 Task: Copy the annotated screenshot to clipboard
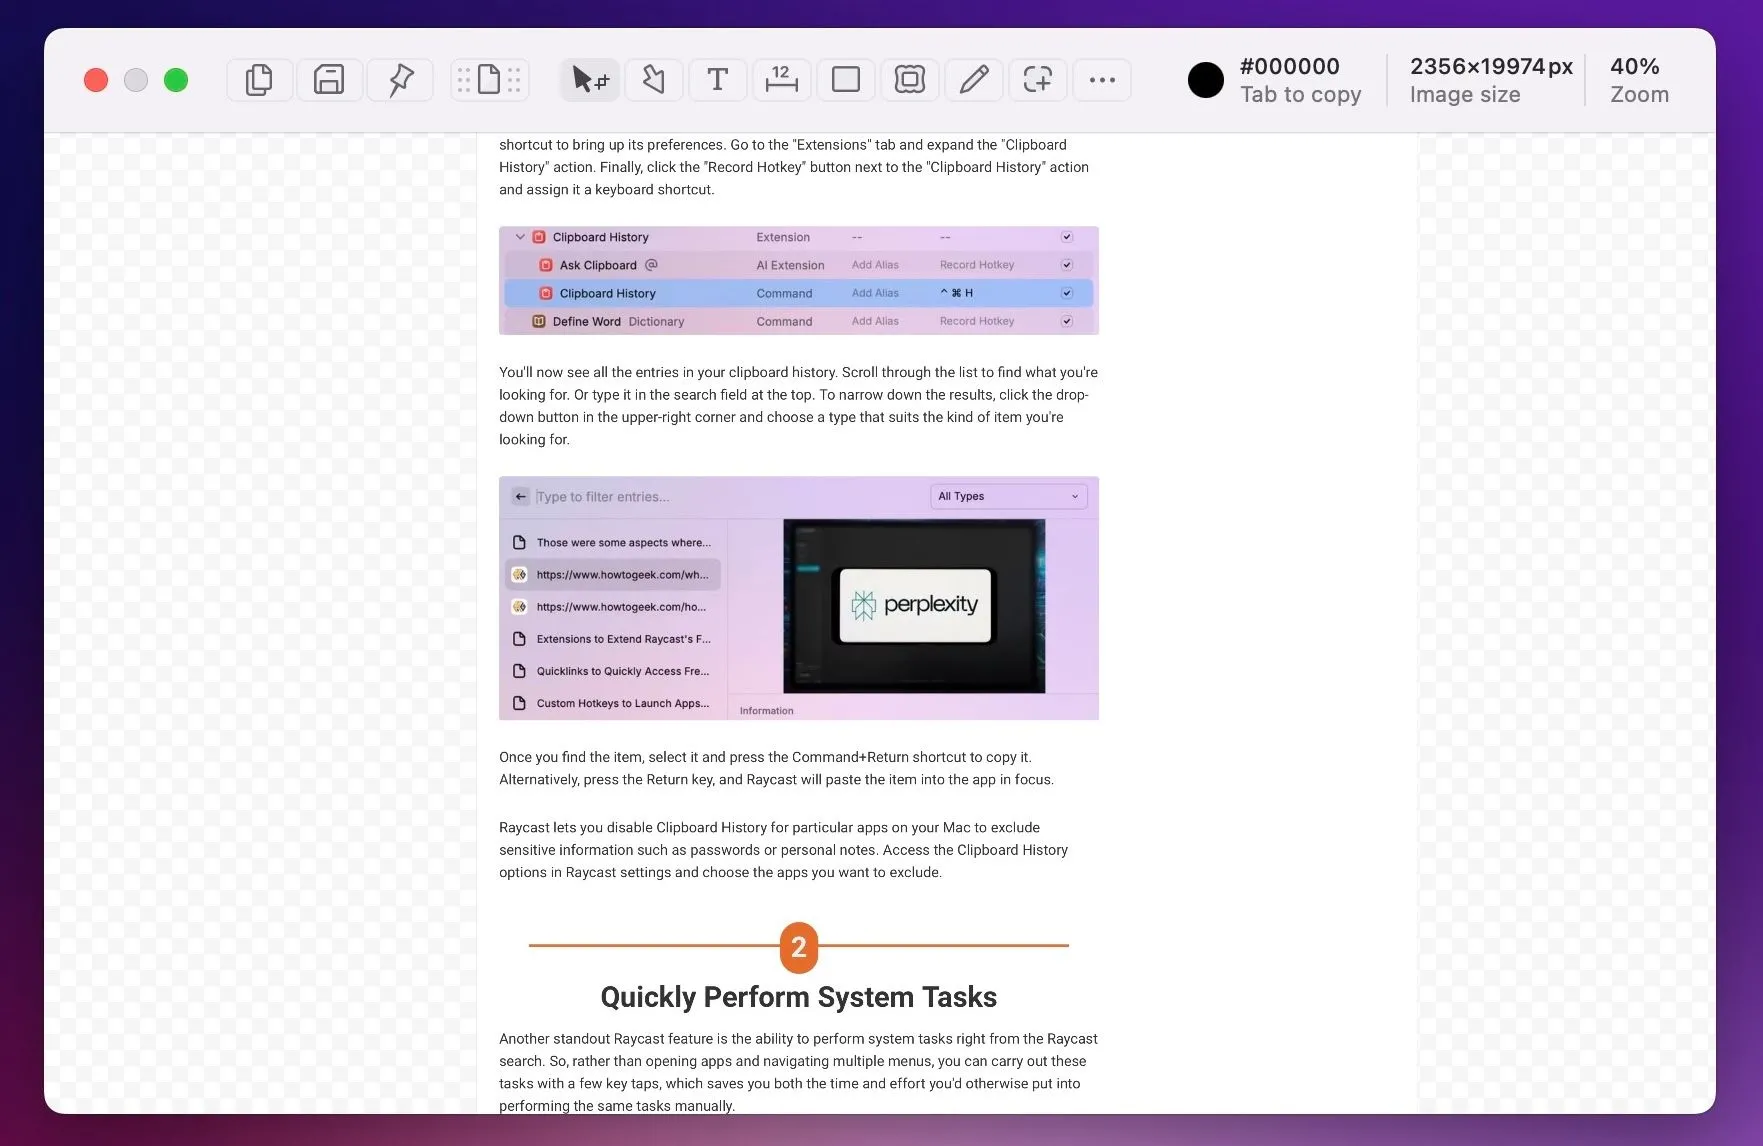pyautogui.click(x=259, y=79)
